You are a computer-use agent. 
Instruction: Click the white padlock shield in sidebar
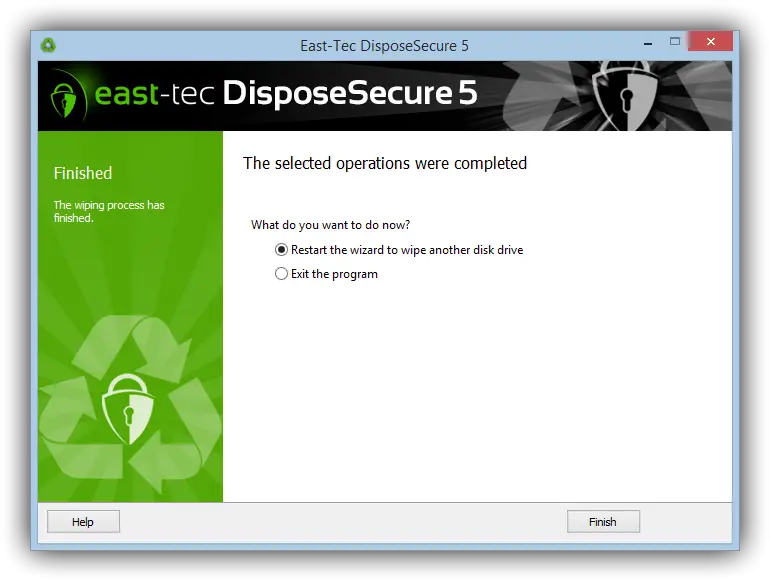[x=128, y=409]
